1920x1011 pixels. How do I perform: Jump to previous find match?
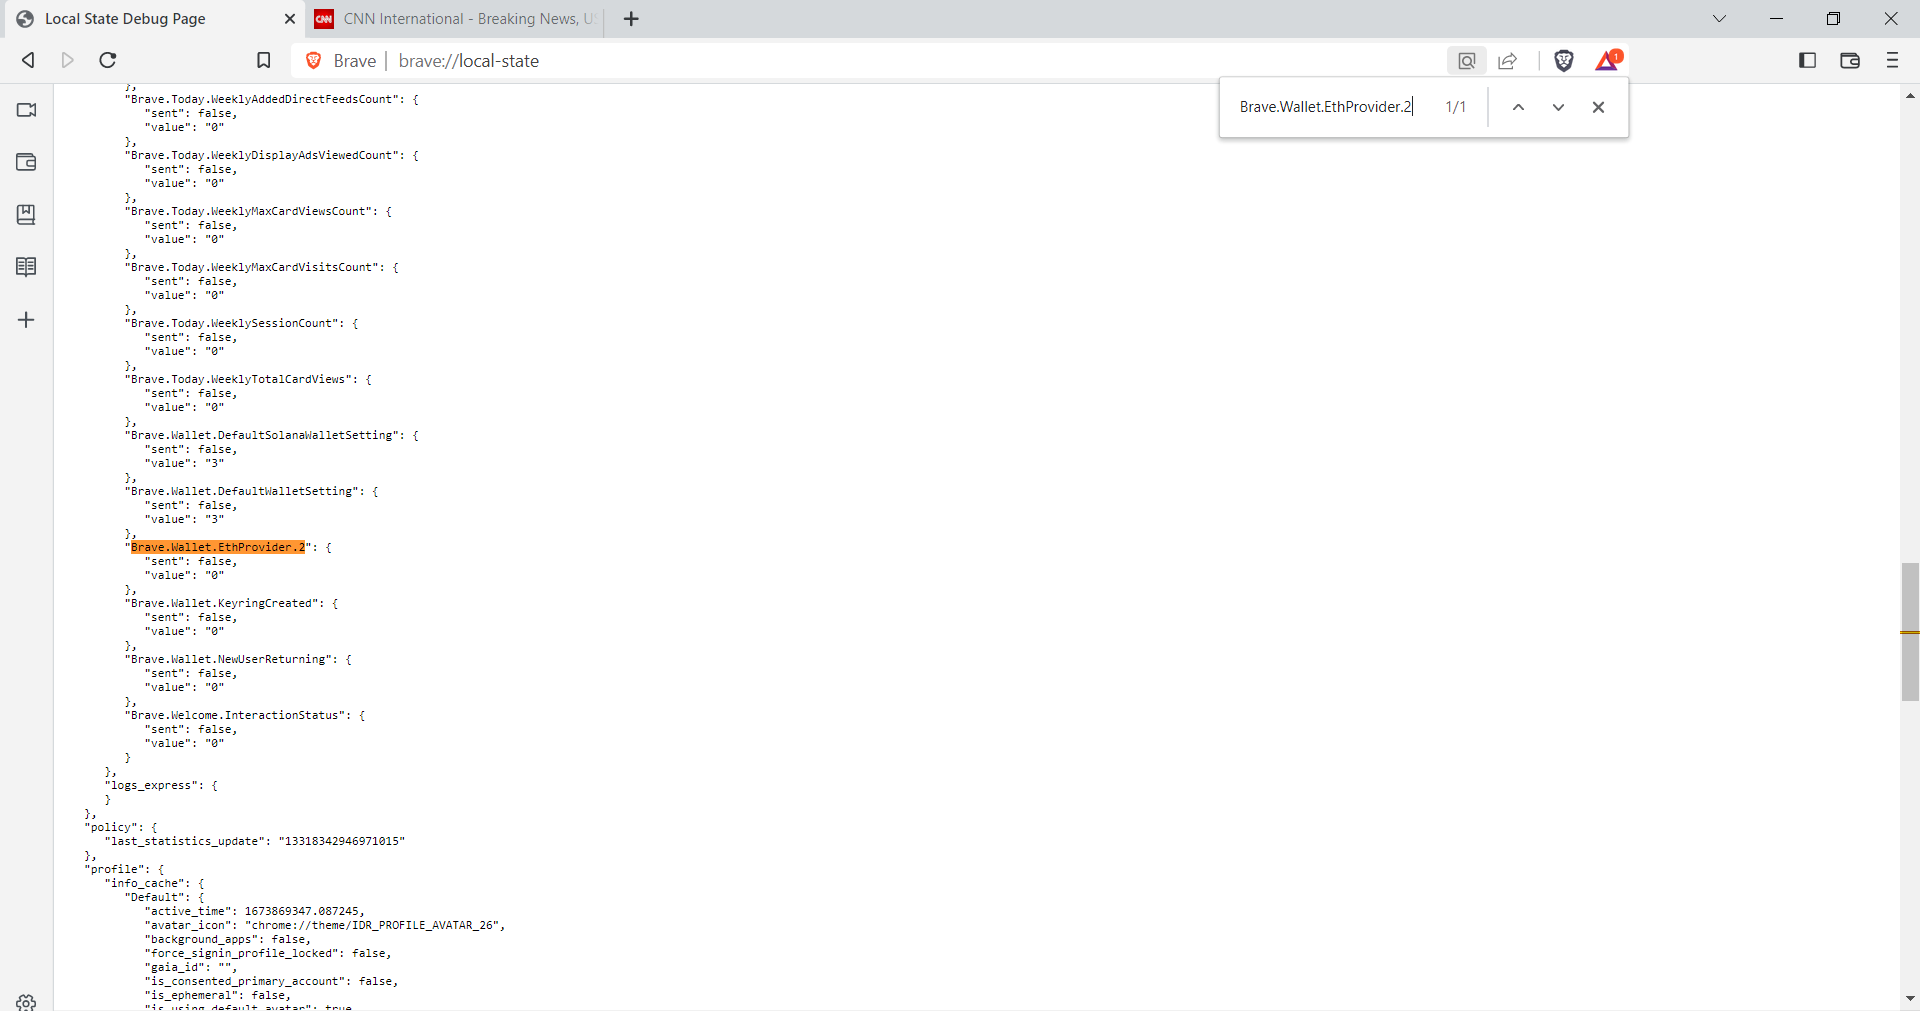pyautogui.click(x=1518, y=107)
